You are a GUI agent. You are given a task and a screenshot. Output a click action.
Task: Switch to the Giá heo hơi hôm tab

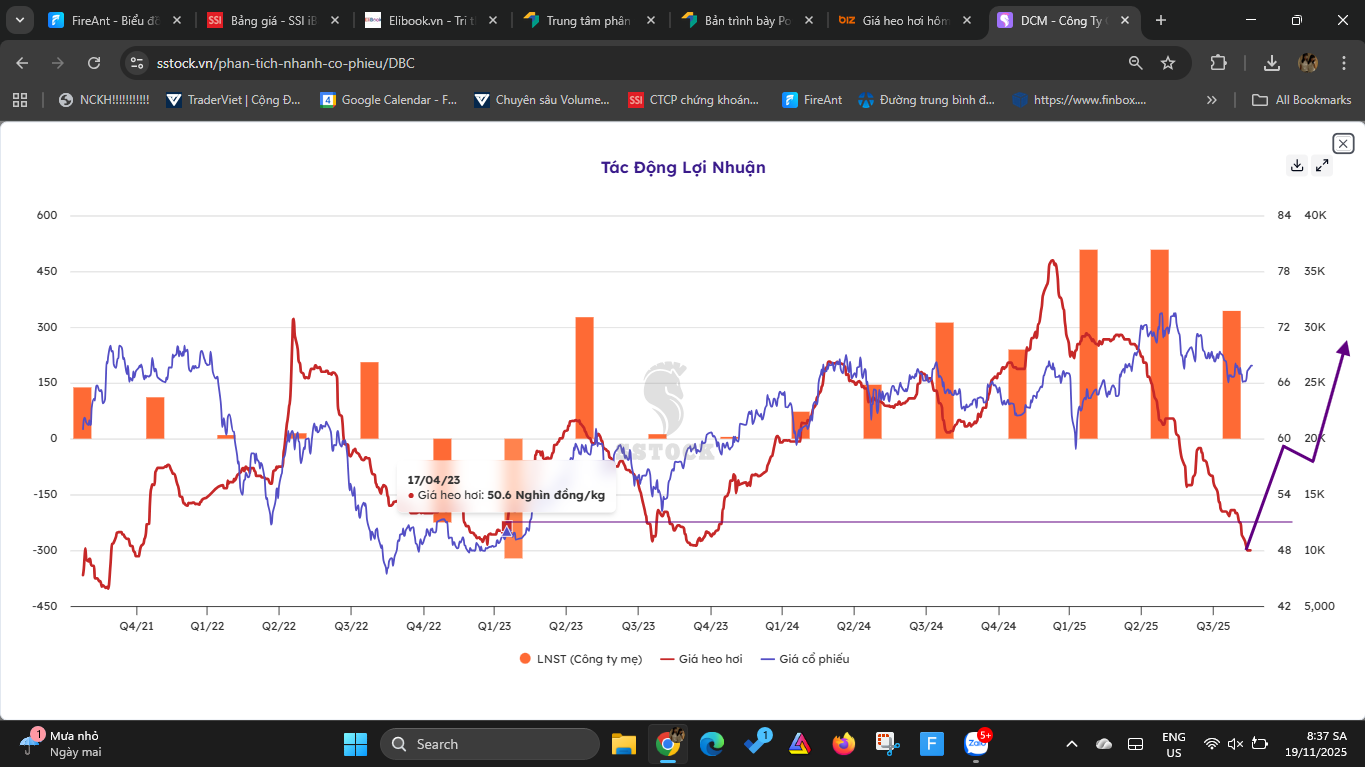click(905, 20)
